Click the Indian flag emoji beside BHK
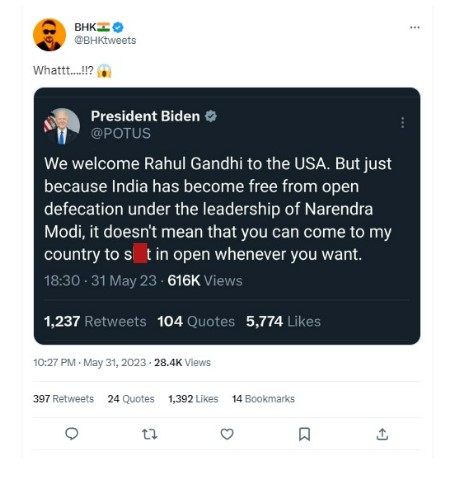The height and width of the screenshot is (483, 457). [x=103, y=27]
